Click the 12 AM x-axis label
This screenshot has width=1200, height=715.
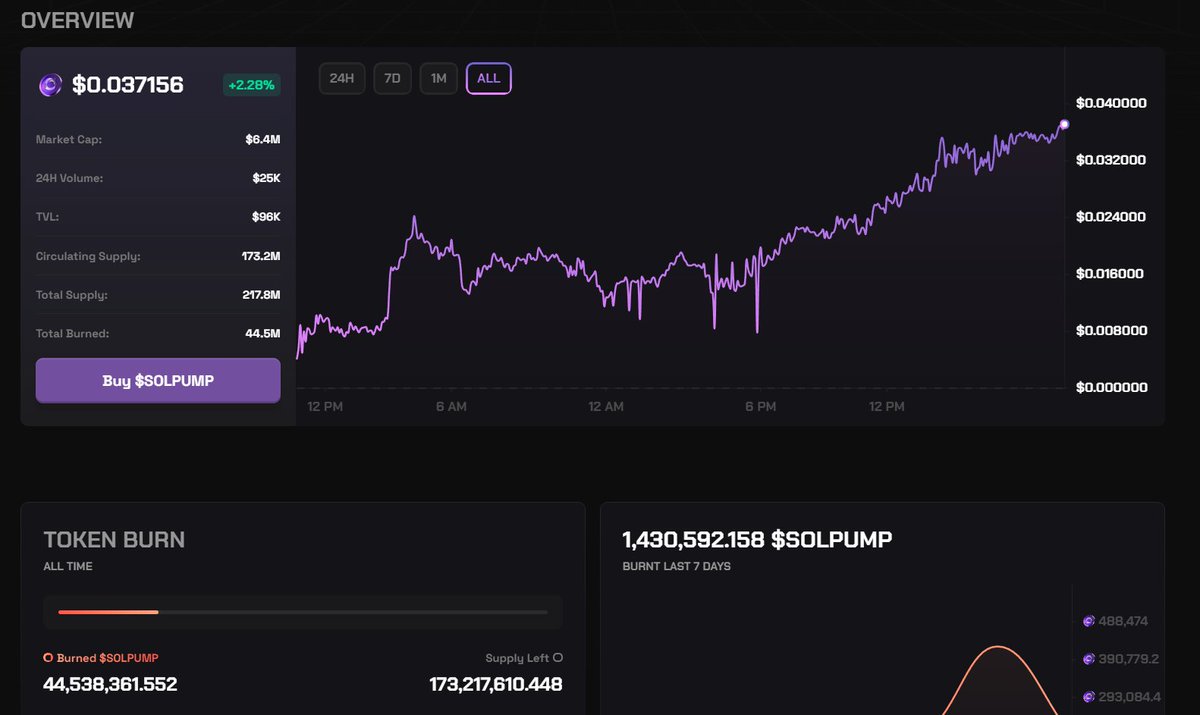606,407
